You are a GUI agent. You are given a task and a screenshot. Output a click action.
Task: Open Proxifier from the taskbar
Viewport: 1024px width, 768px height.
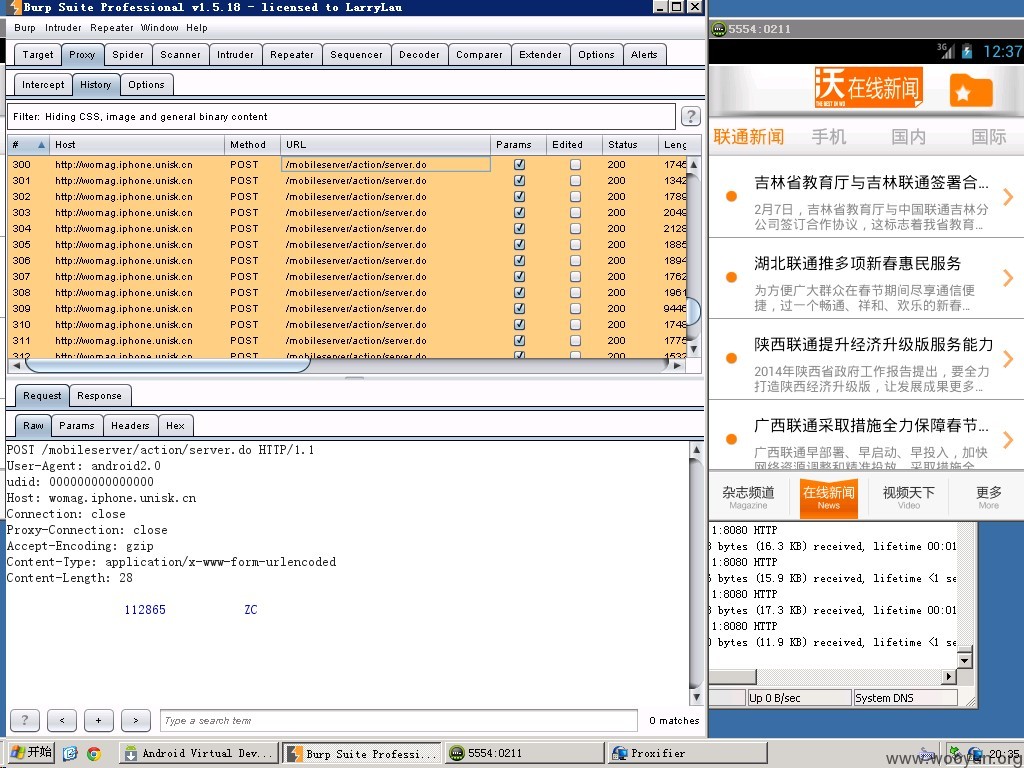pyautogui.click(x=686, y=753)
